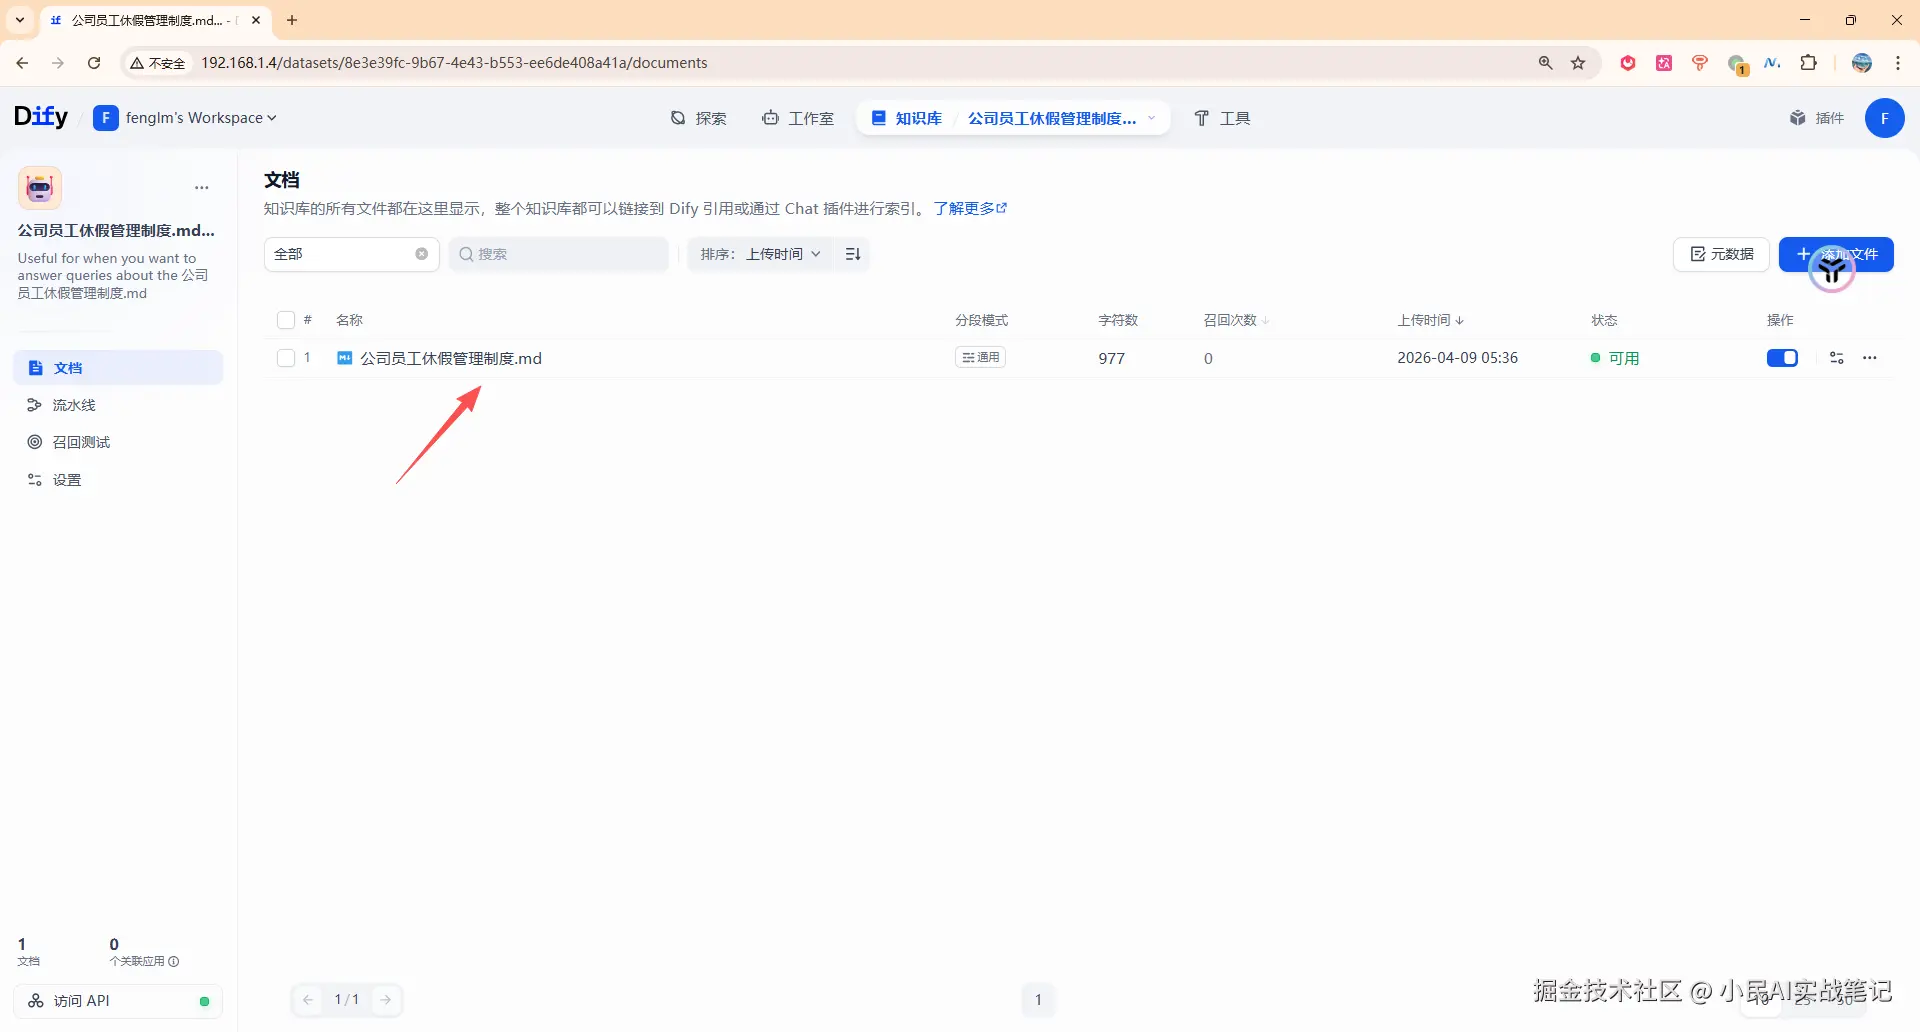Image resolution: width=1920 pixels, height=1032 pixels.
Task: Close the 公司员工休假管理制度.md browser tab
Action: click(x=256, y=20)
